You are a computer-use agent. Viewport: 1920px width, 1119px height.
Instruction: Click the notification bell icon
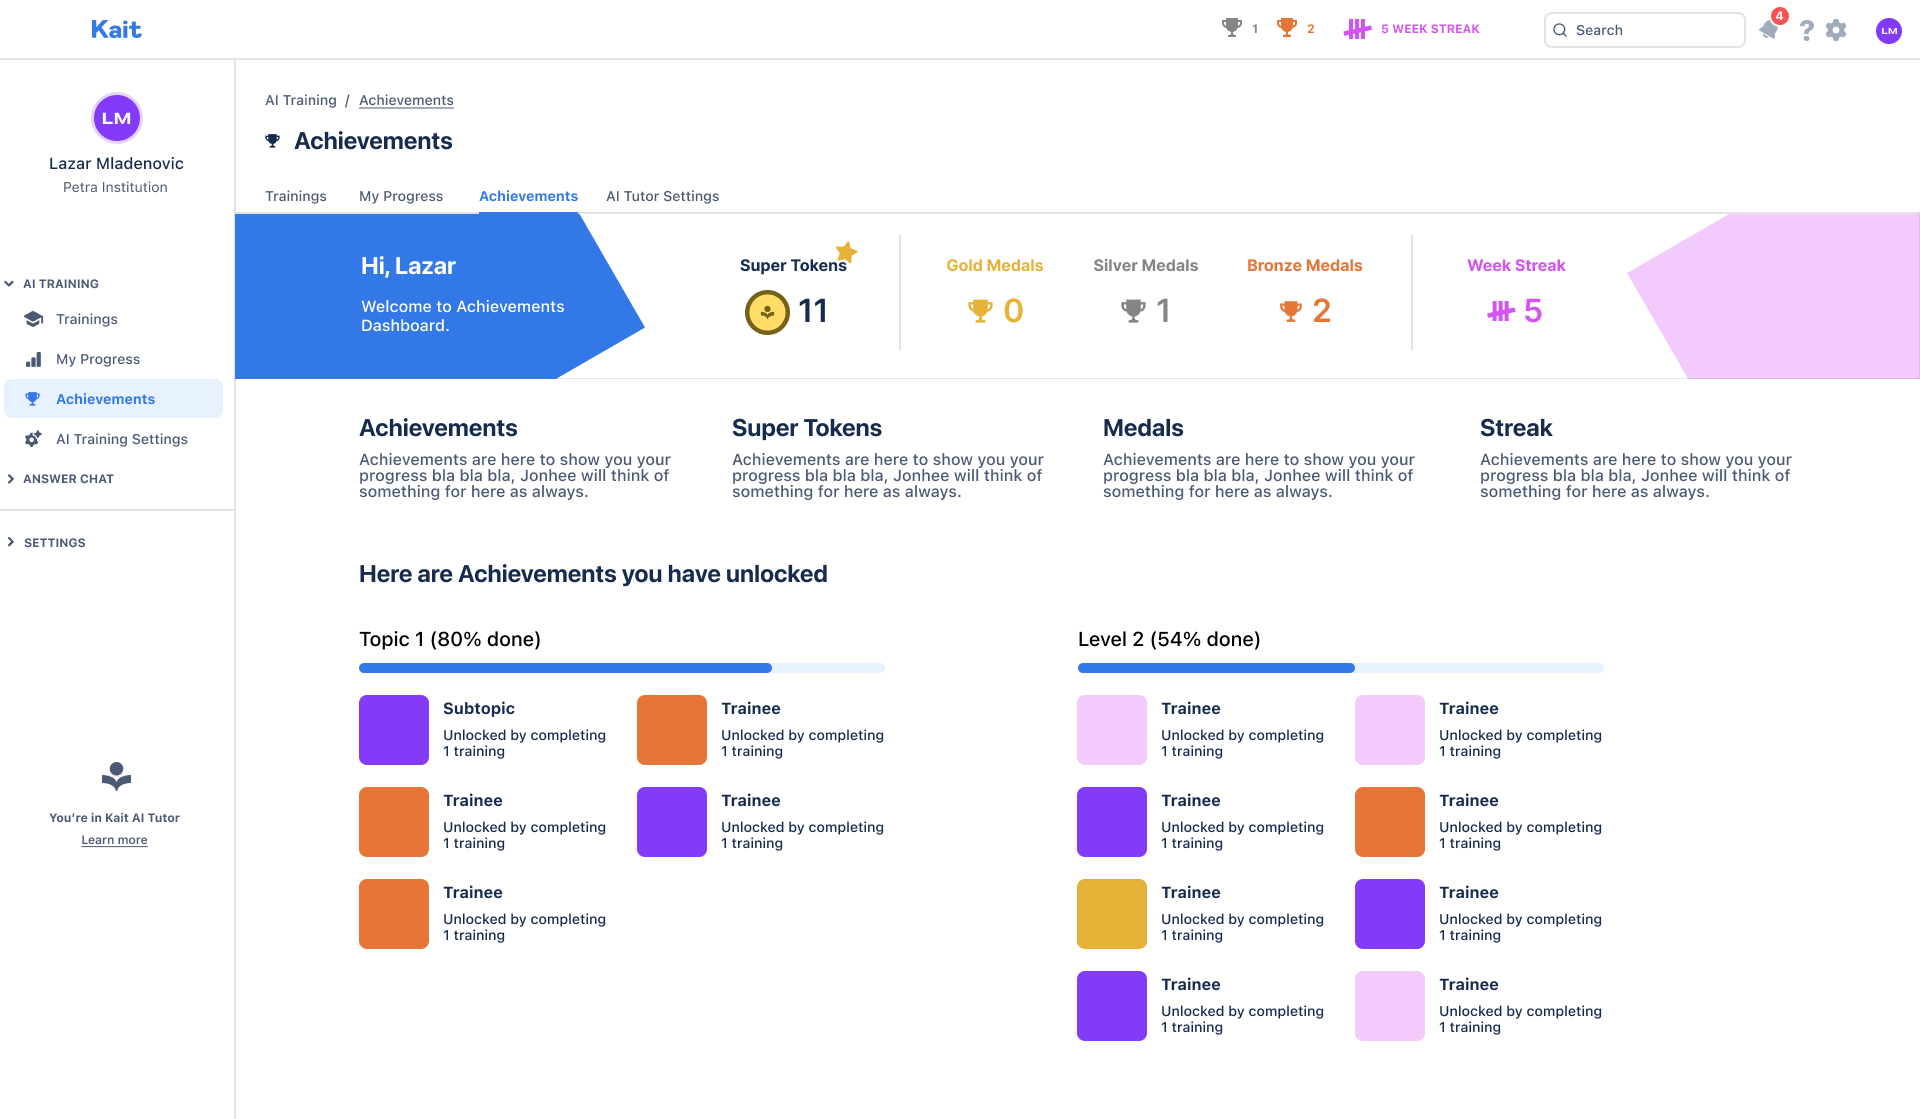[1769, 29]
